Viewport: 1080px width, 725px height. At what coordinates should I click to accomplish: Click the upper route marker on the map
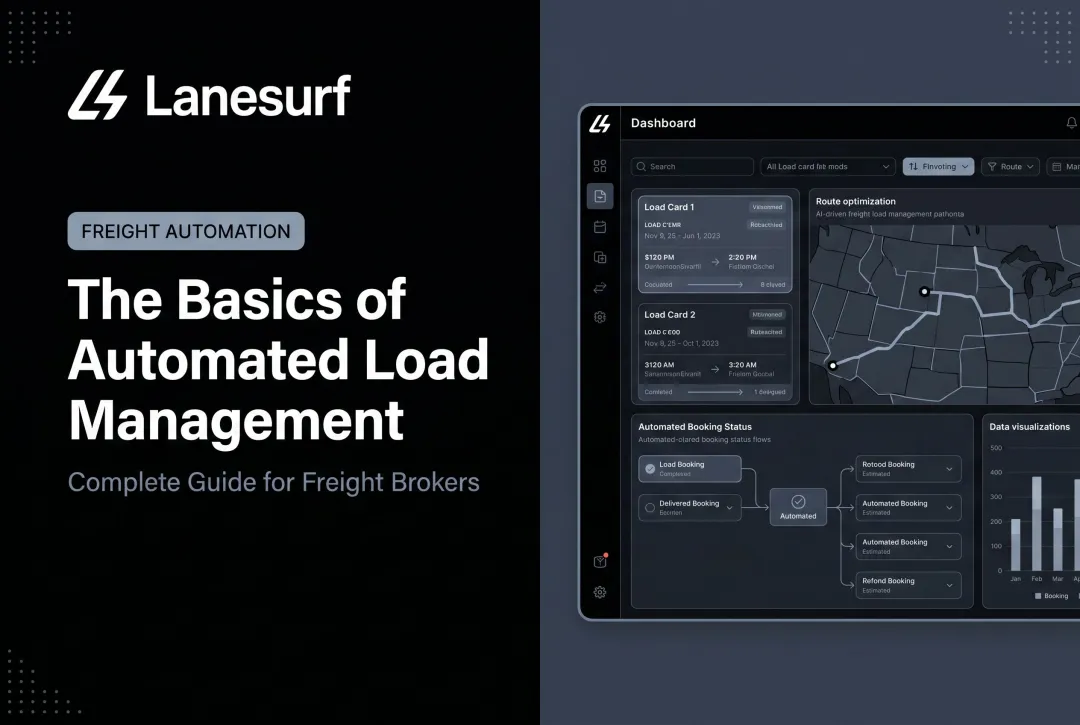coord(924,292)
